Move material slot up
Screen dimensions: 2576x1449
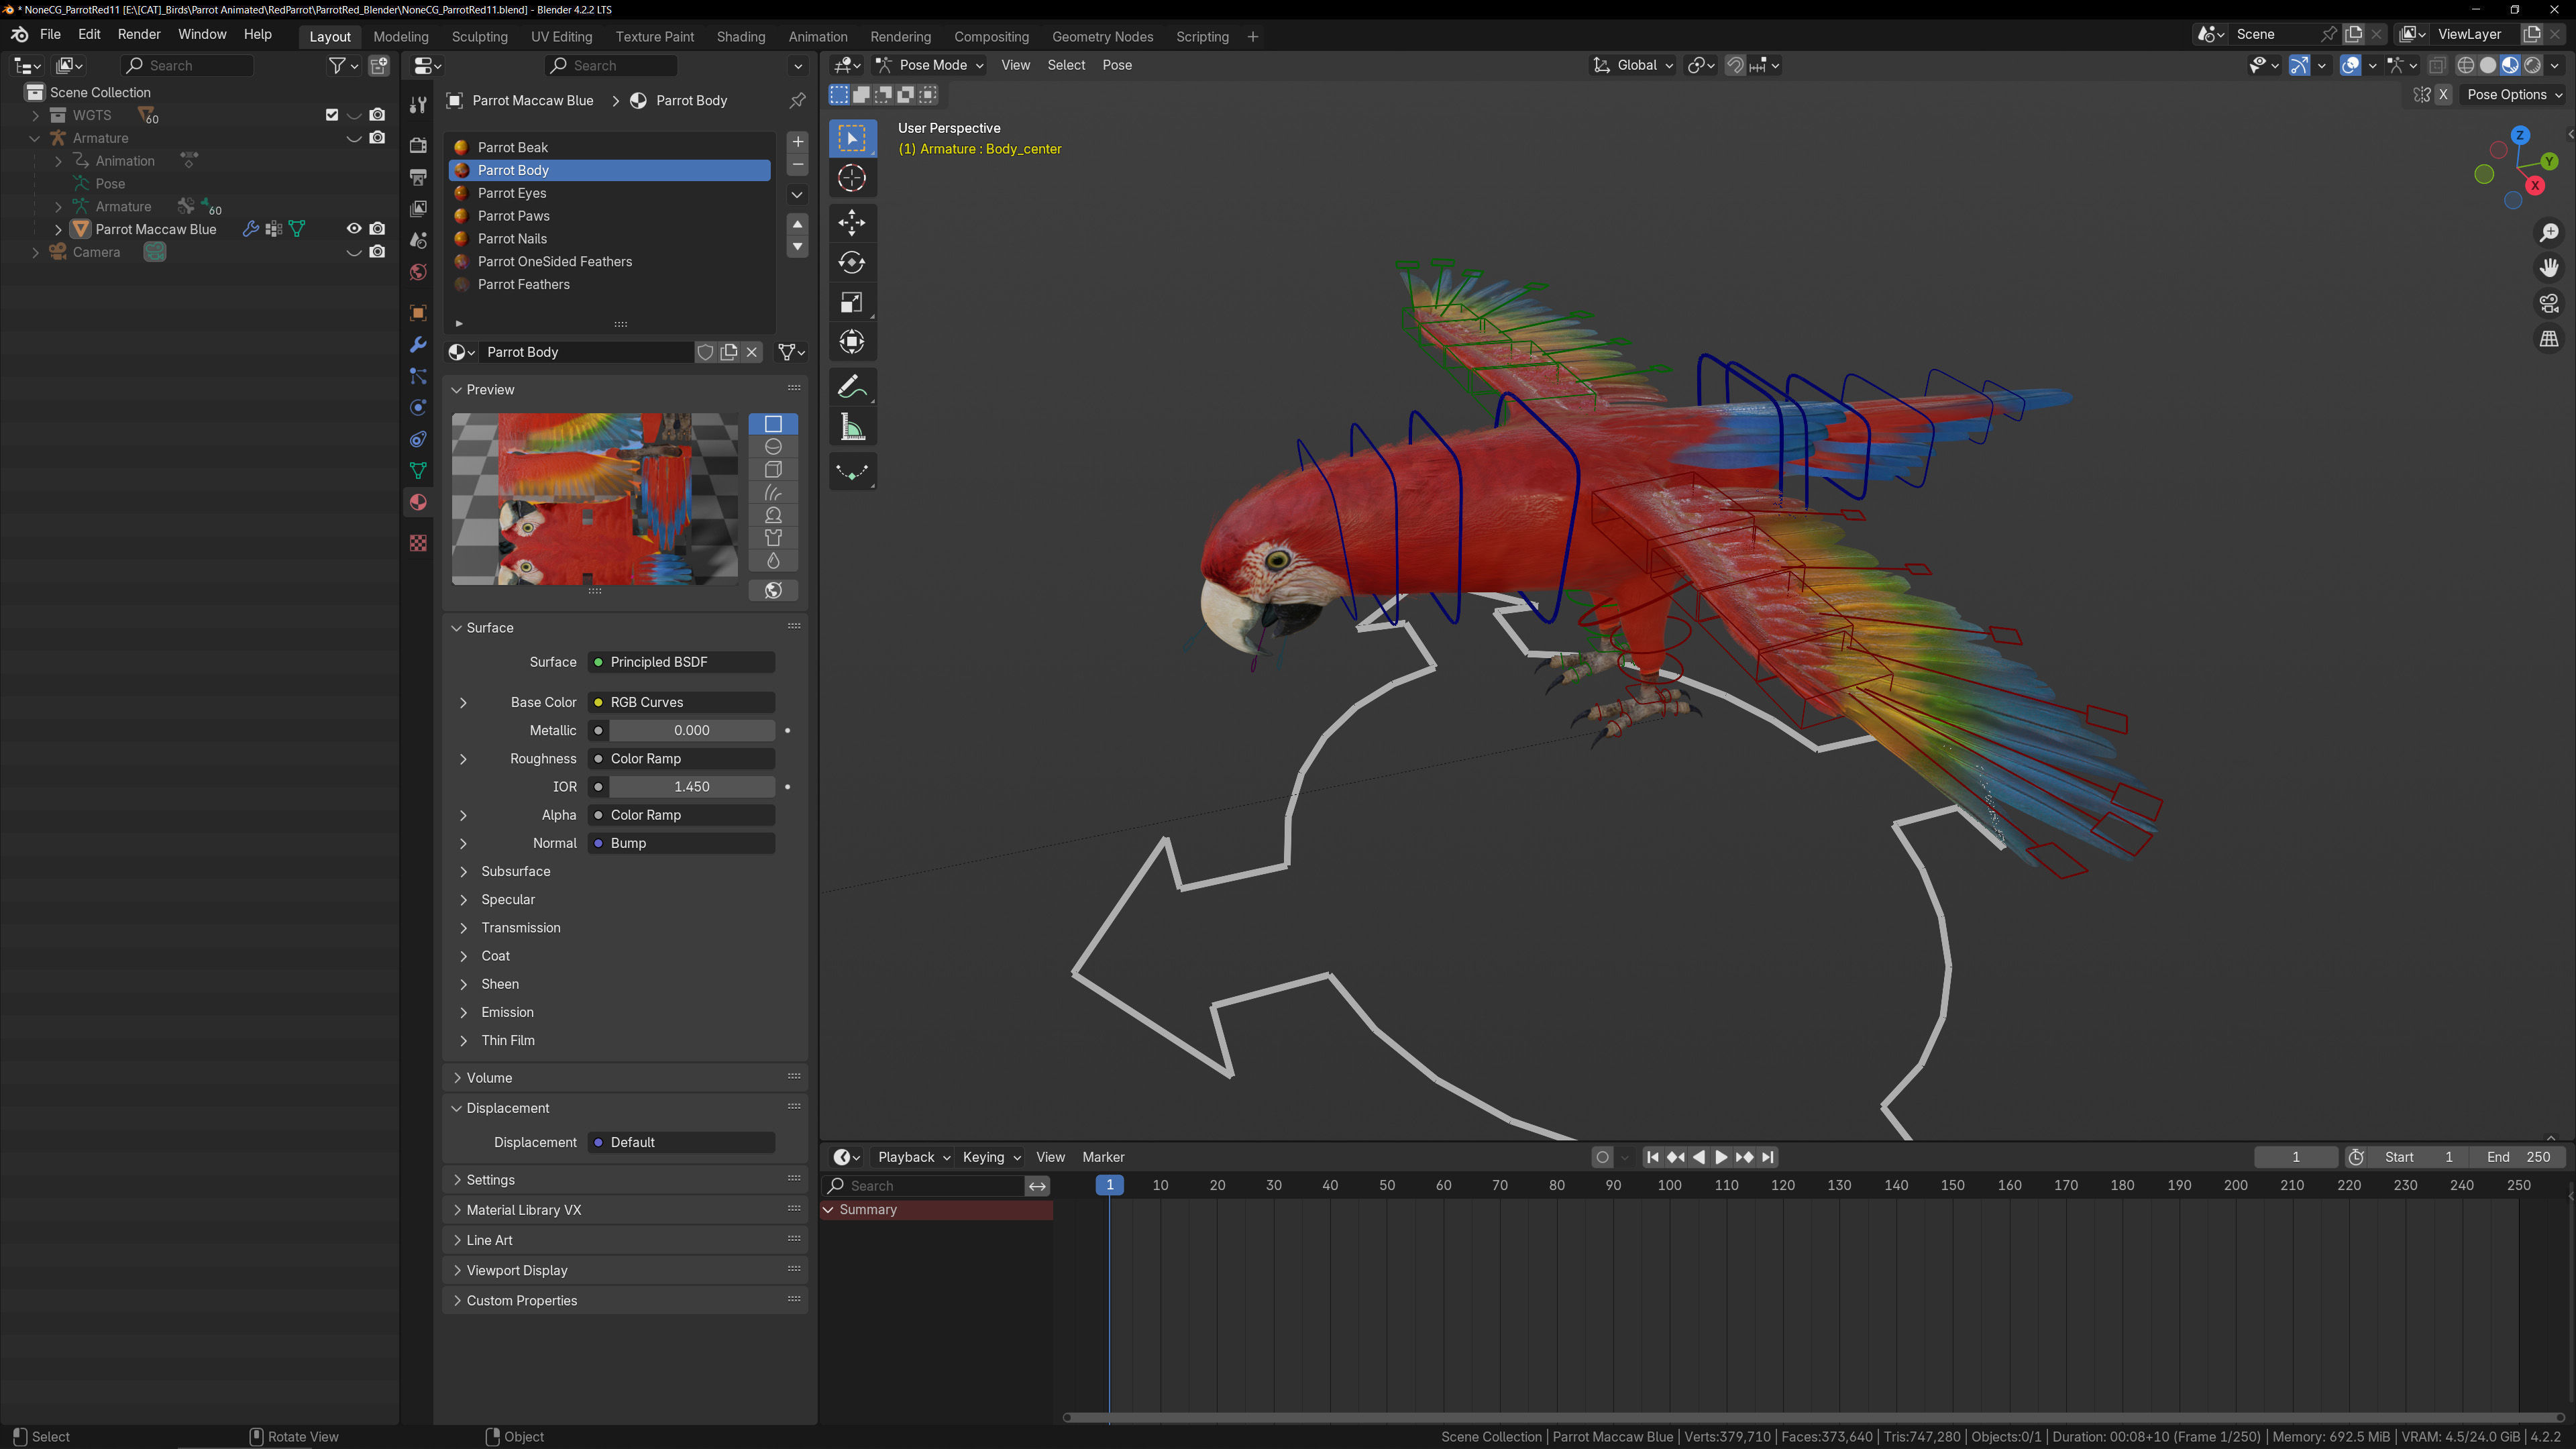click(797, 224)
